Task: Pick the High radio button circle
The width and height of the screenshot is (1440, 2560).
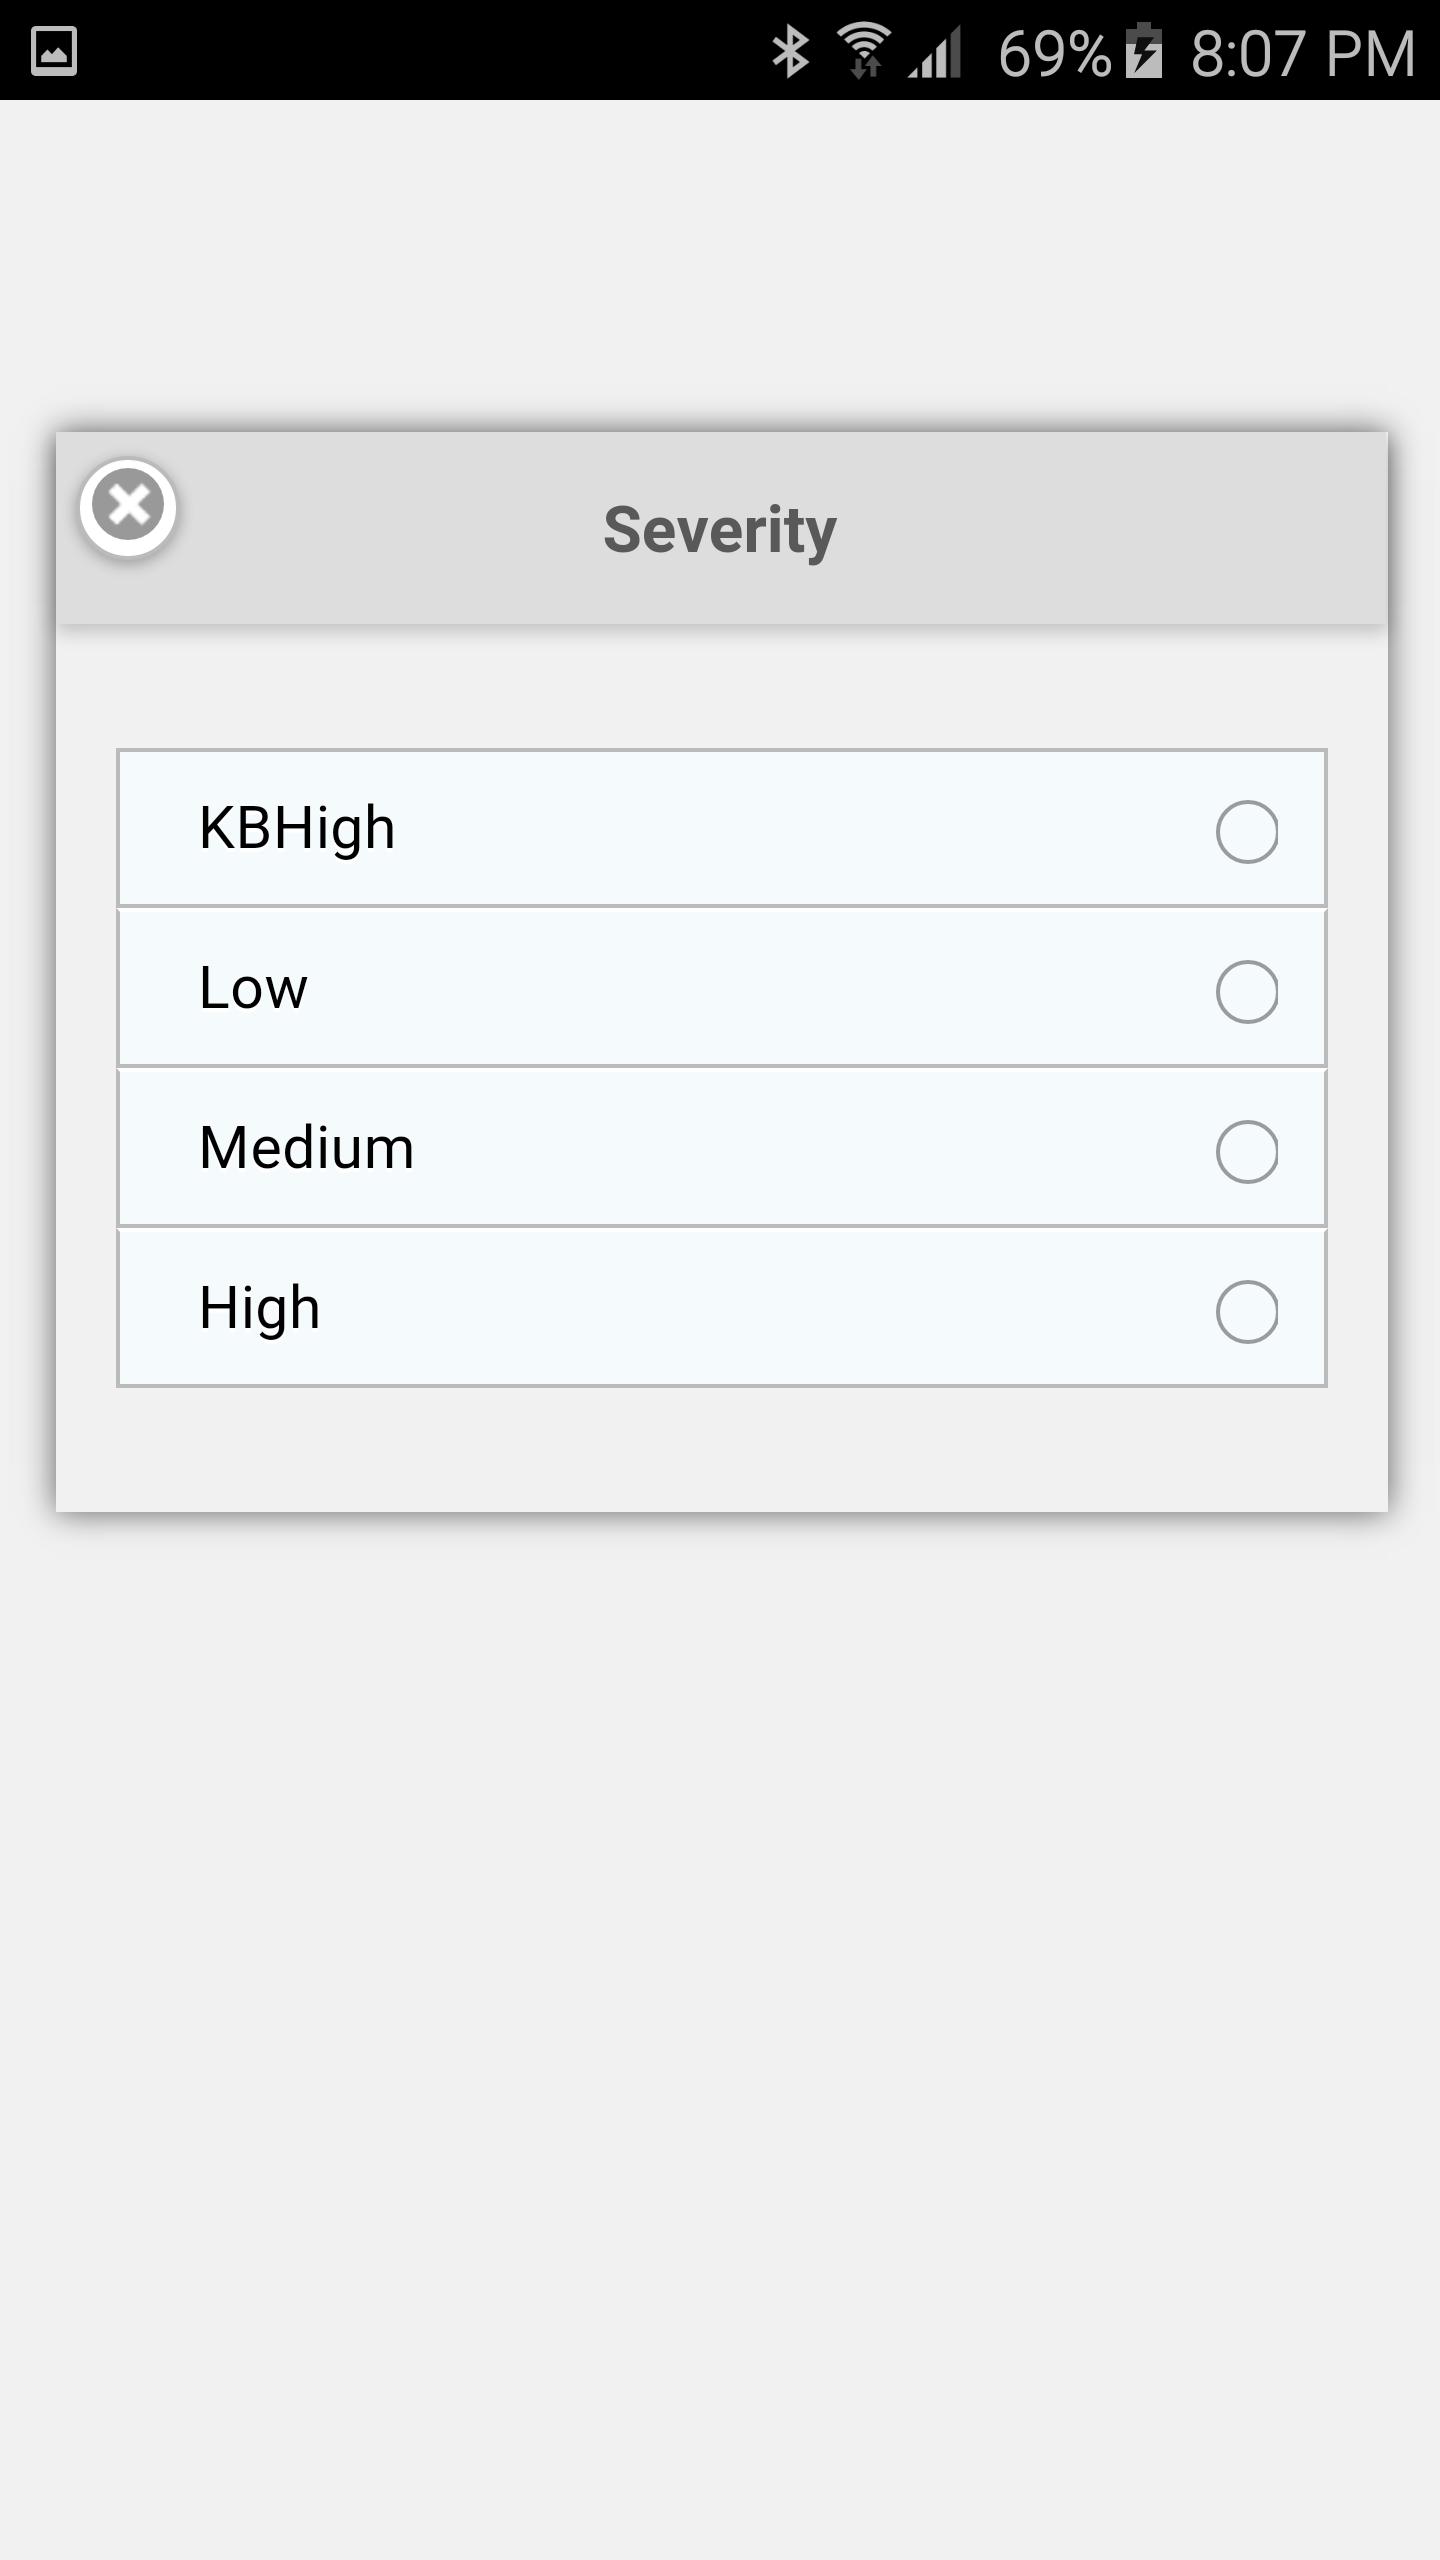Action: click(x=1246, y=1311)
